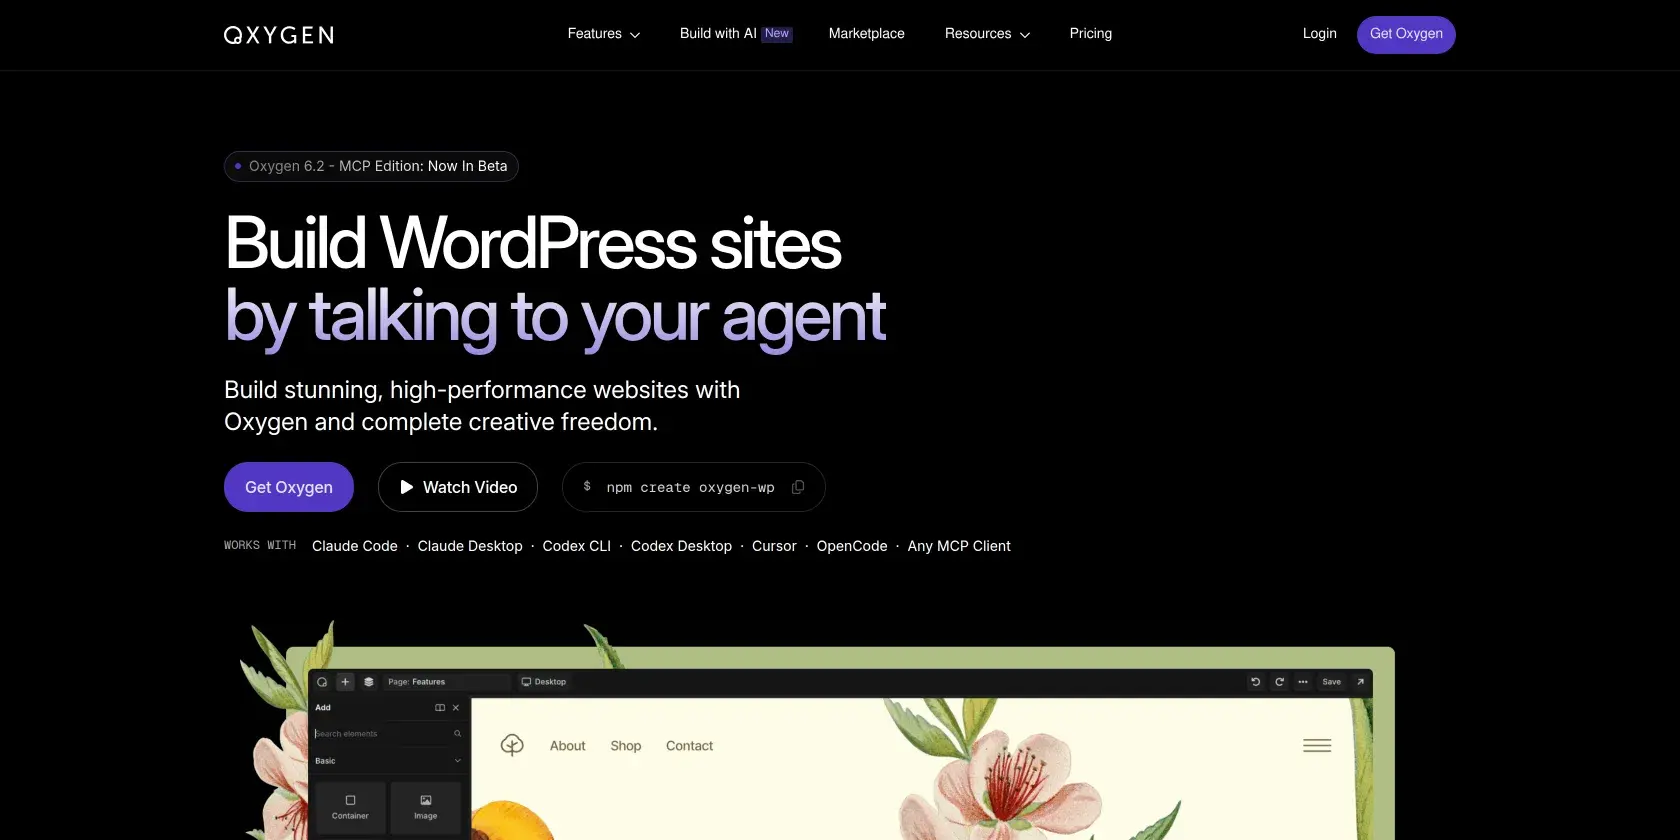Click the "Cursor" text

click(775, 546)
